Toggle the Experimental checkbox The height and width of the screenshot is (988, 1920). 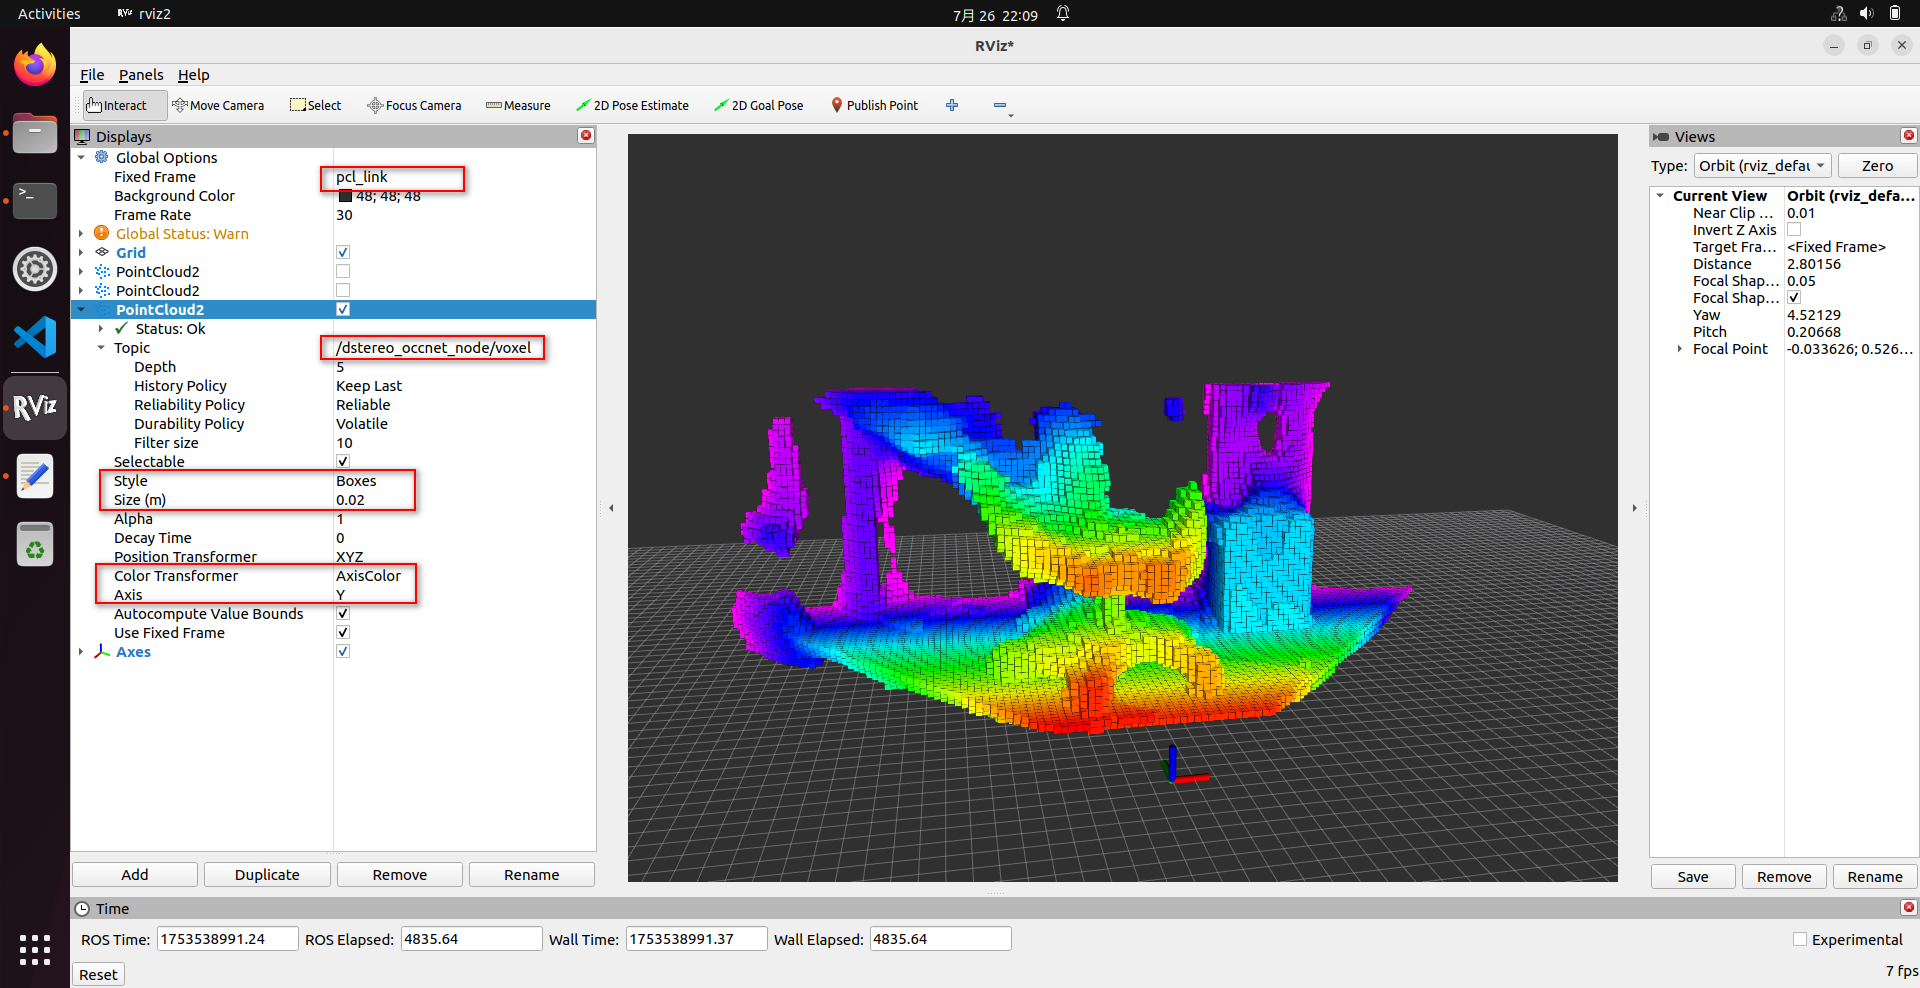click(1800, 939)
